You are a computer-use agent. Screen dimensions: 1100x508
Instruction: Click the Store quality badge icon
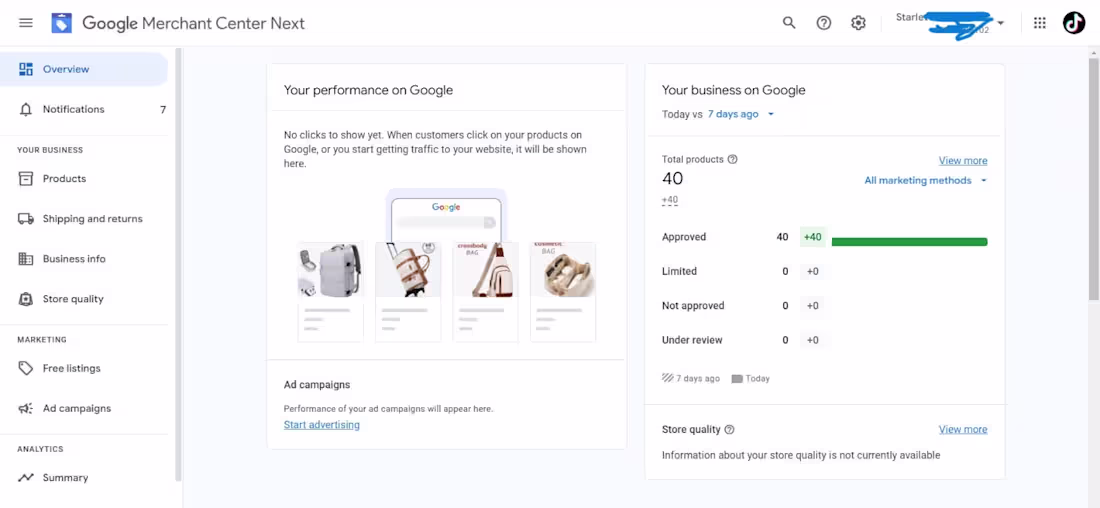click(26, 299)
